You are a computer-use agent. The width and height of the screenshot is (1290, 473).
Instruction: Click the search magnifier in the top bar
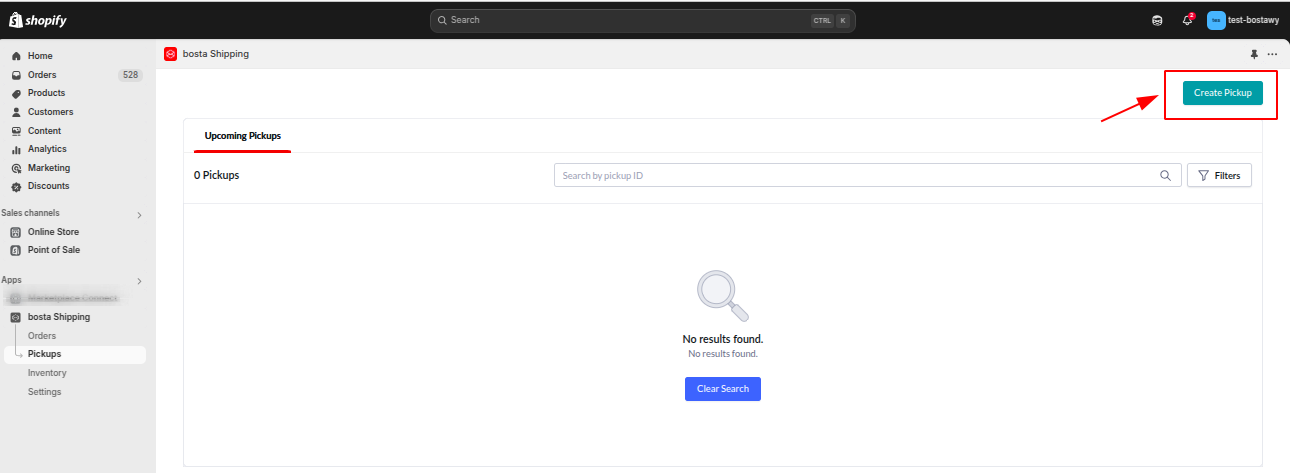pos(443,20)
